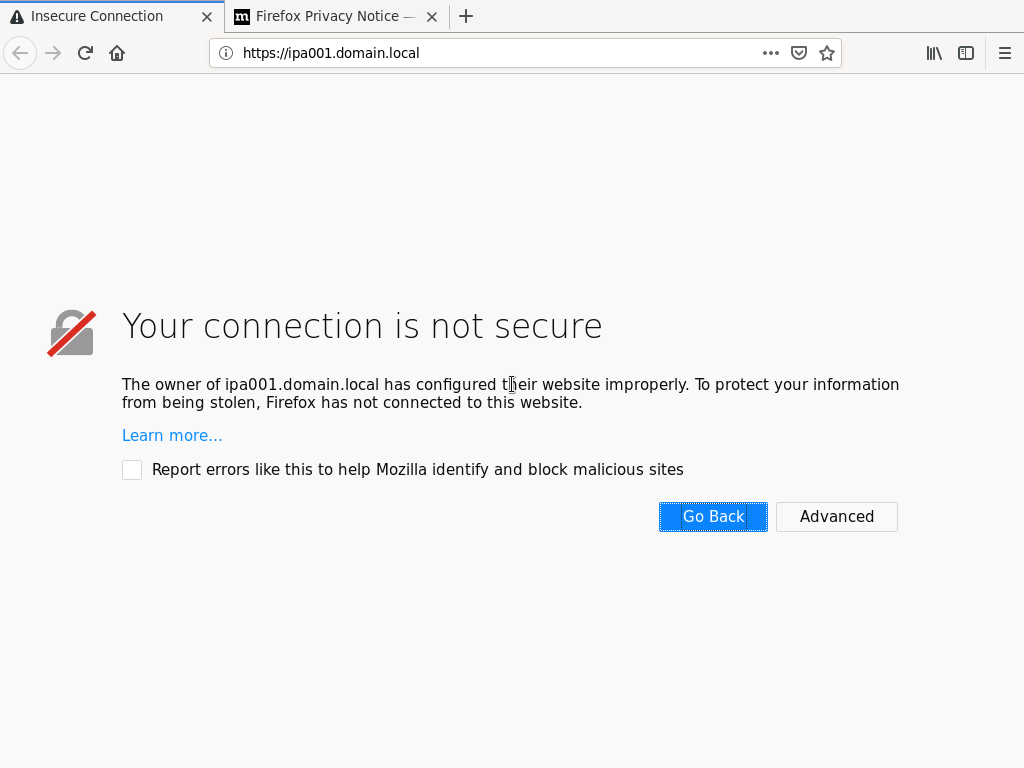Switch to Insecure Connection tab
The image size is (1024, 768).
(112, 16)
